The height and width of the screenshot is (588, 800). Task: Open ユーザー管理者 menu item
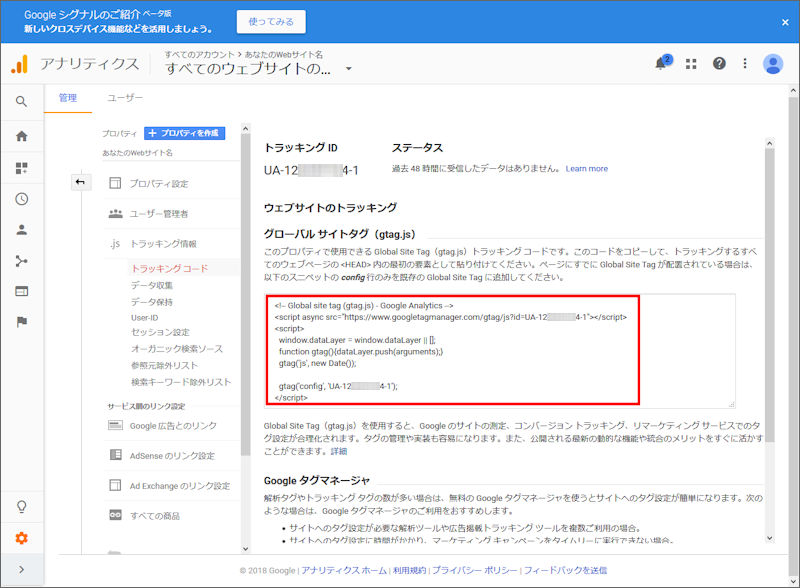click(159, 214)
